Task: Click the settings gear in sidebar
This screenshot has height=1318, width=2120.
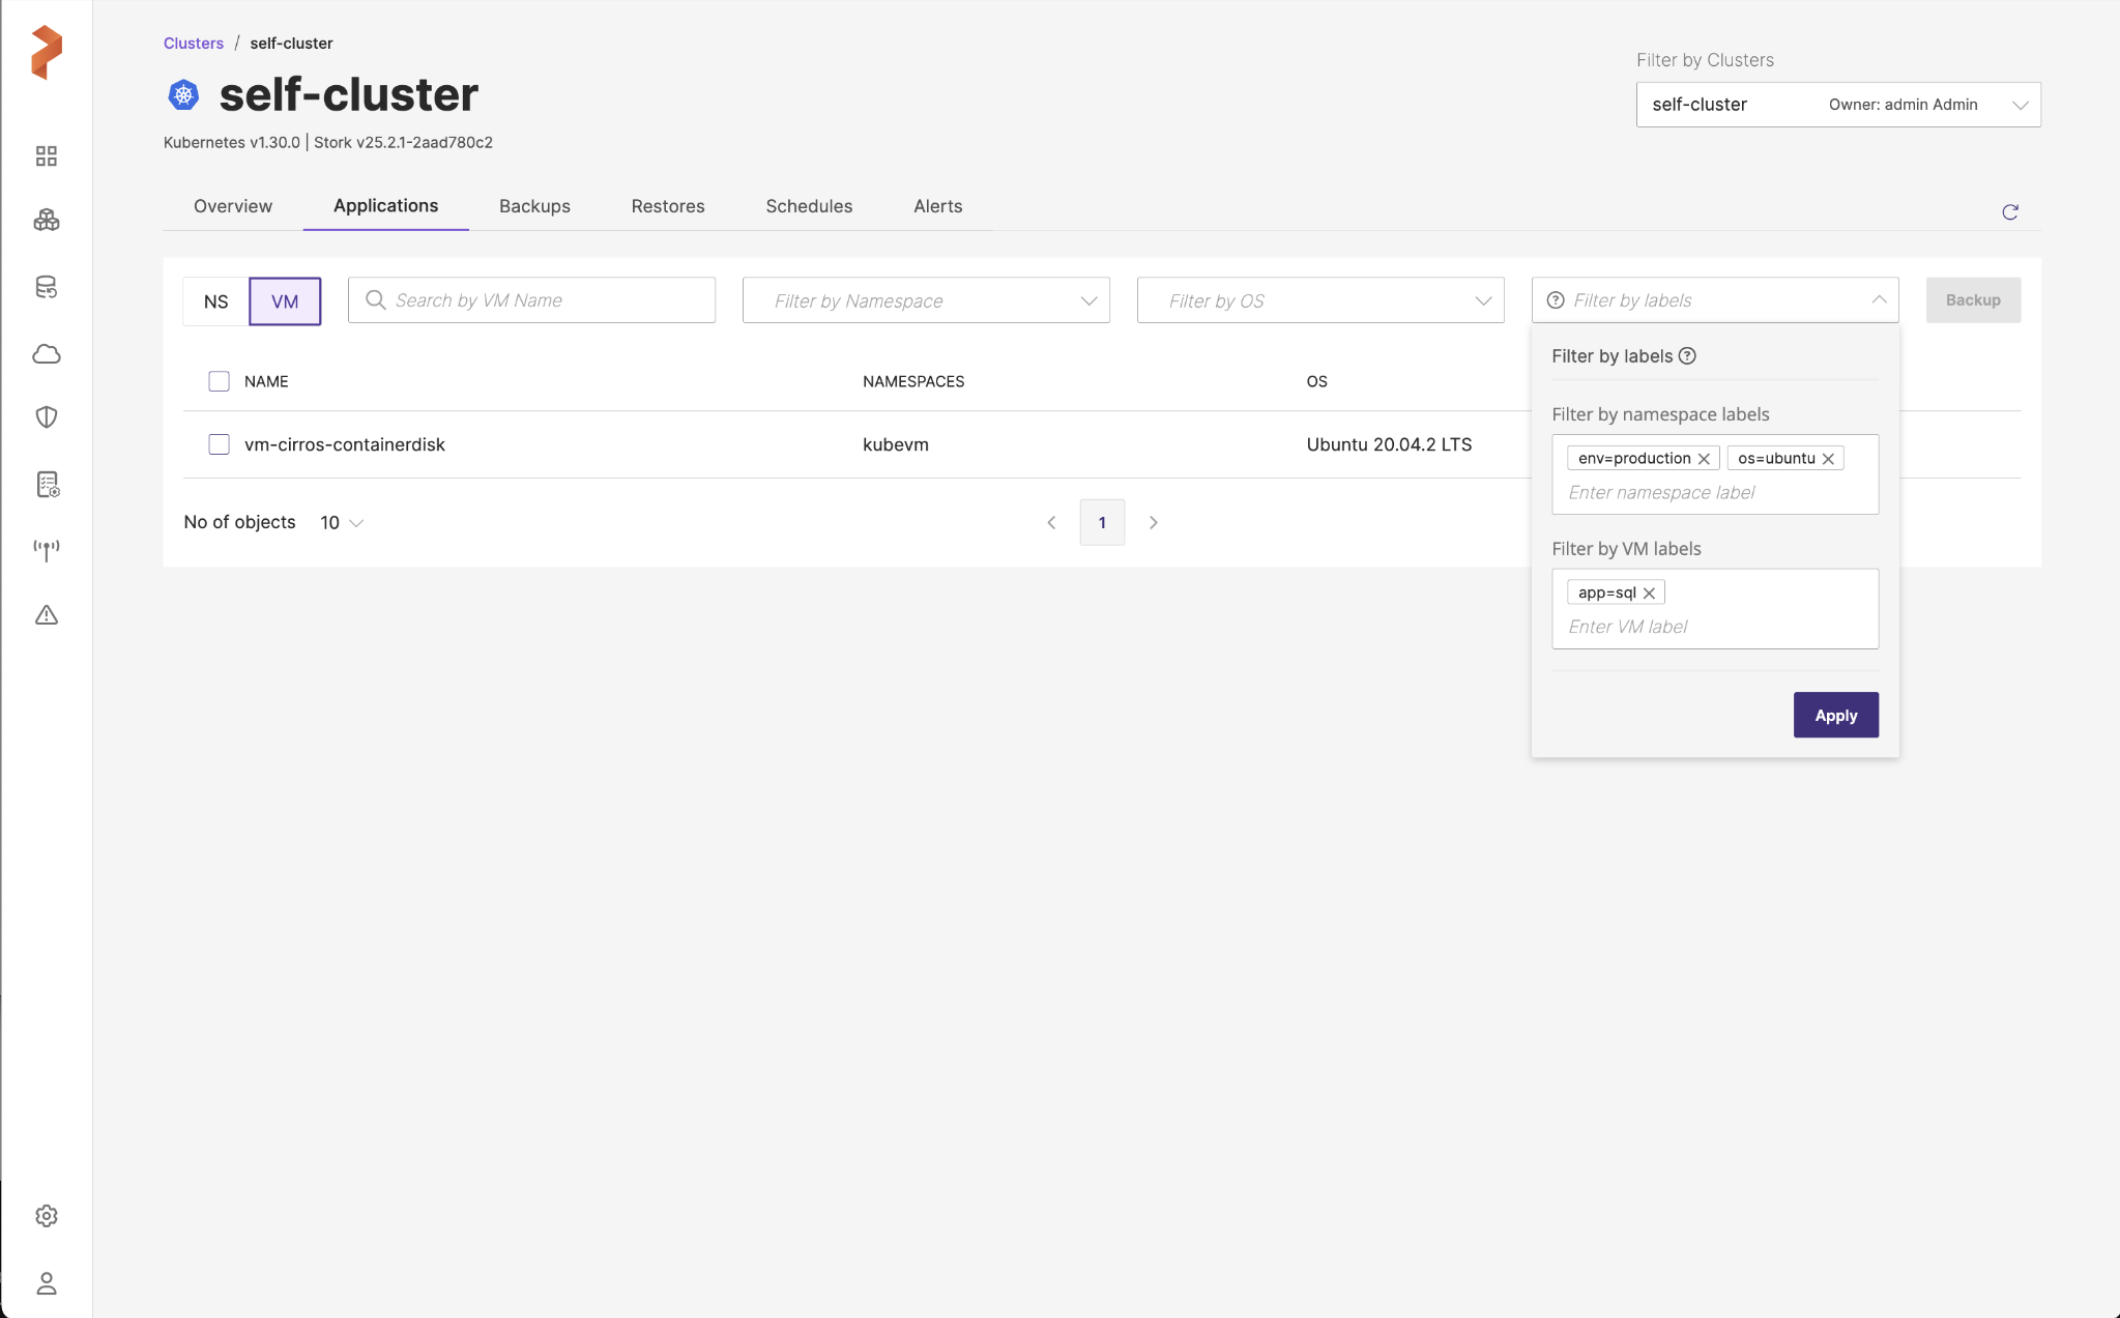Action: click(x=46, y=1216)
